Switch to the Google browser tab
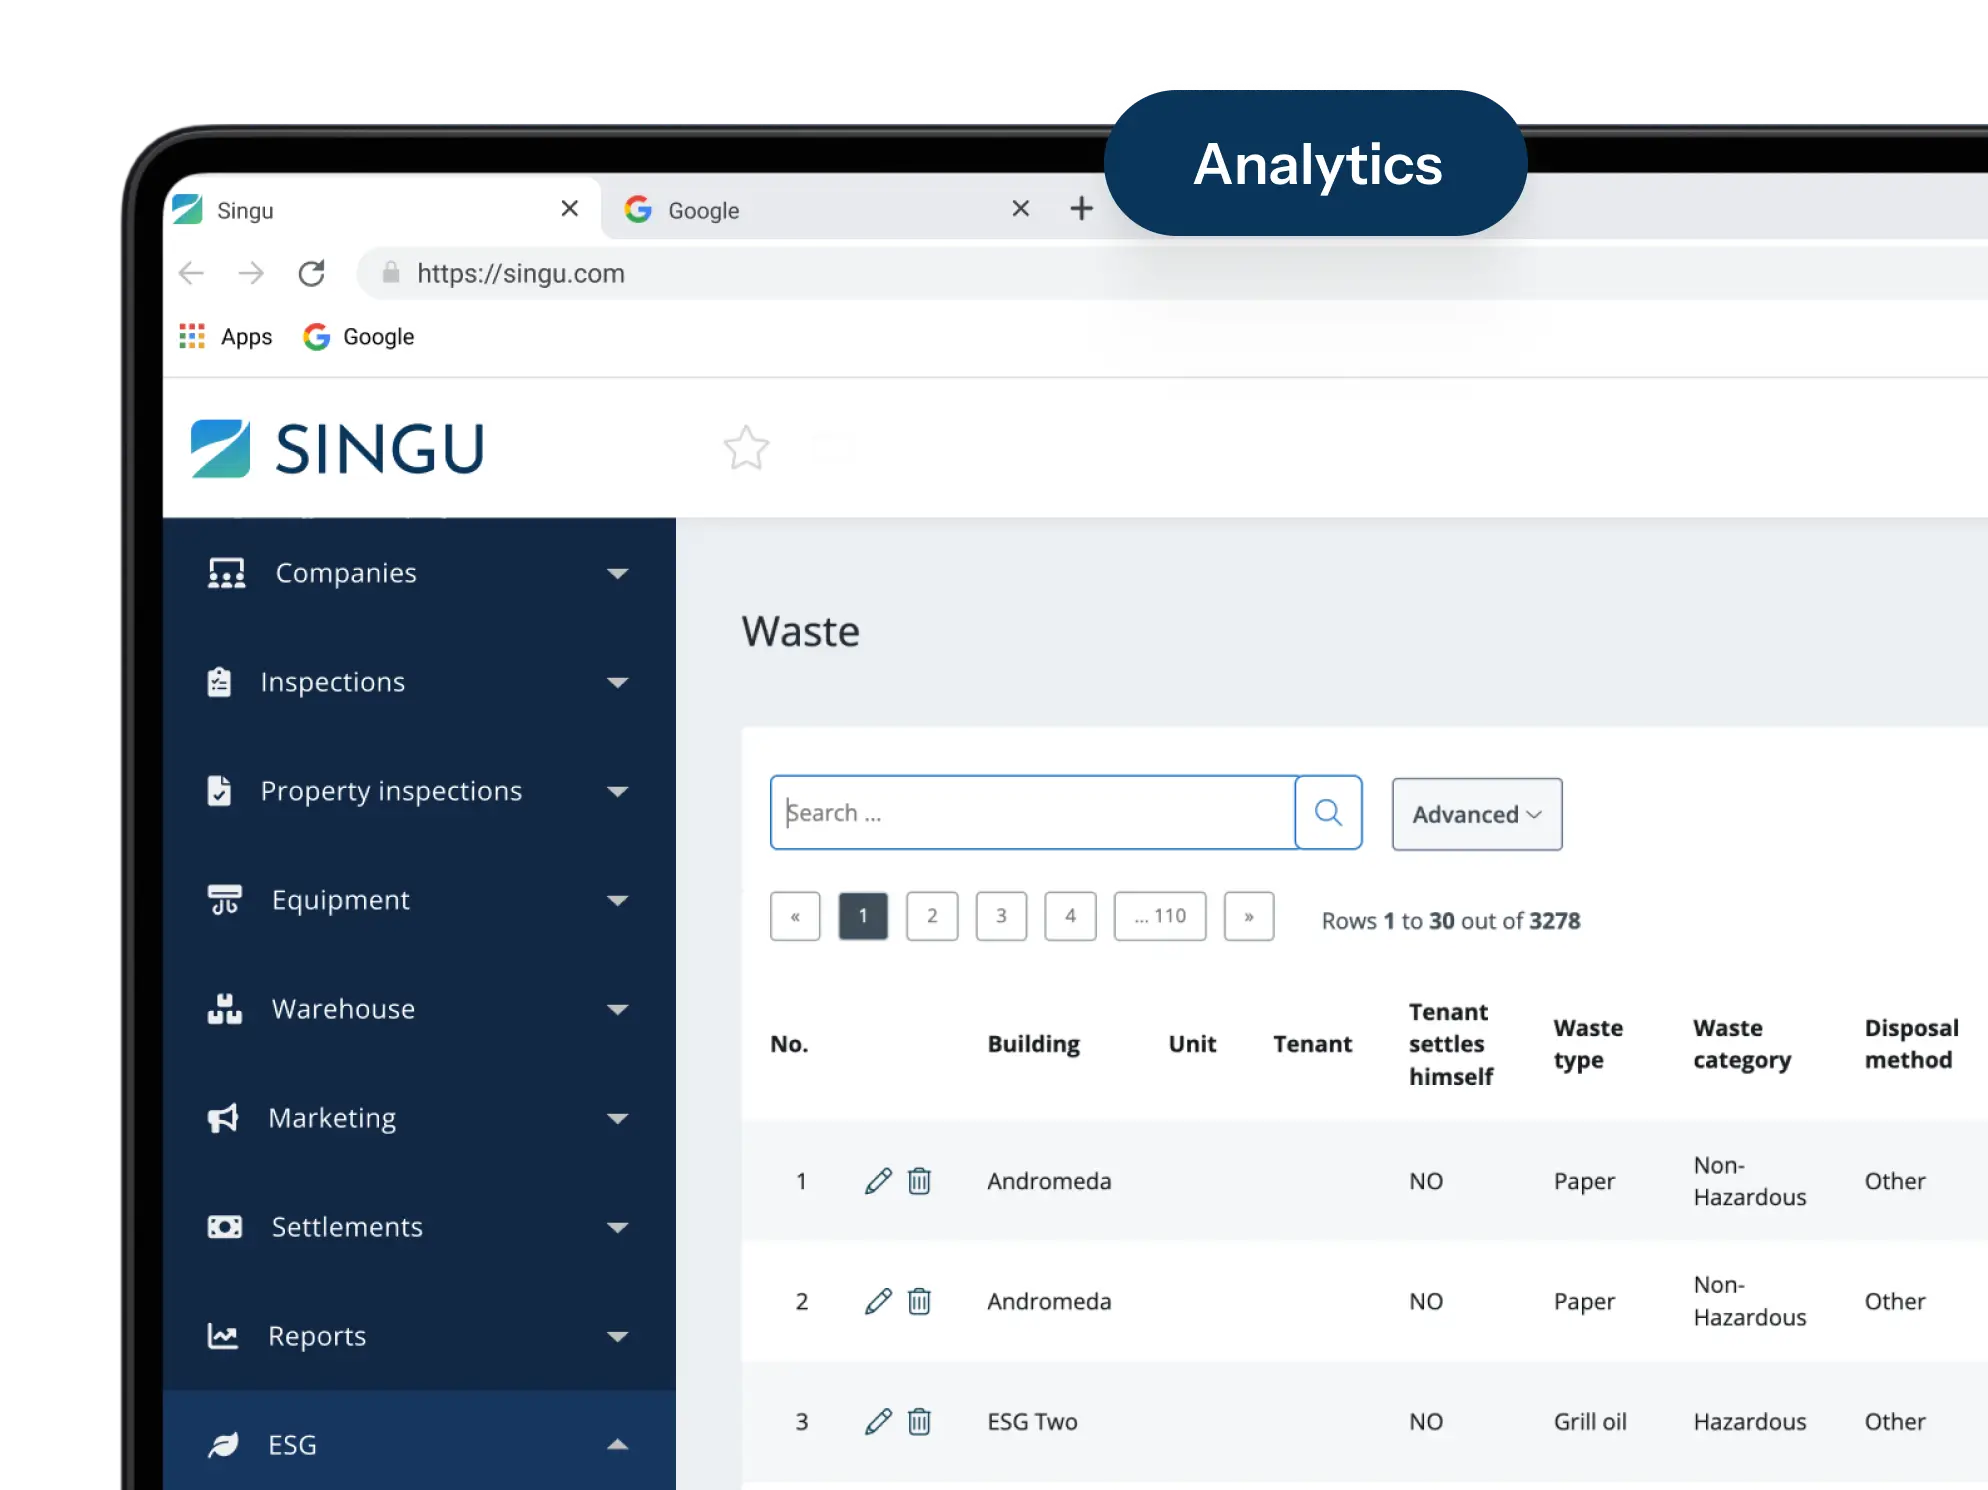The width and height of the screenshot is (1988, 1490). (x=830, y=209)
